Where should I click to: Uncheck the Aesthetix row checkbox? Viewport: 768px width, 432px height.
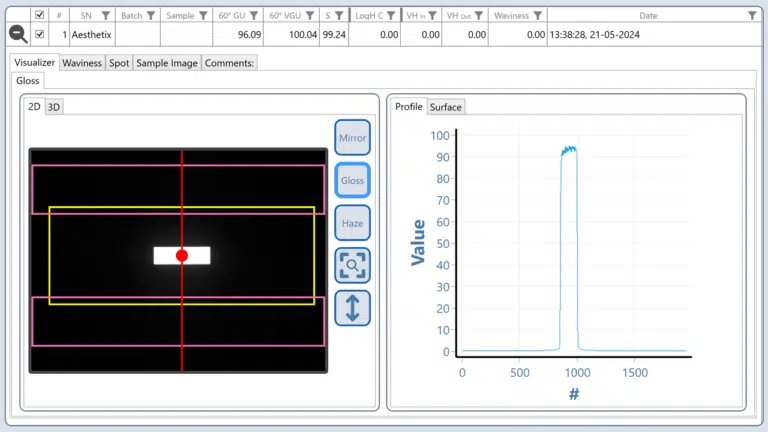click(x=40, y=34)
